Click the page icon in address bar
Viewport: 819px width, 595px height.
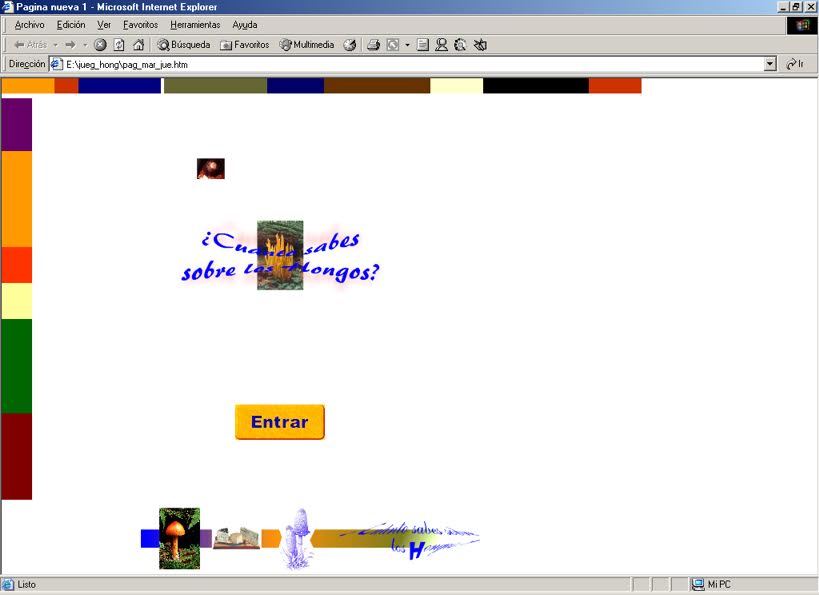click(56, 64)
